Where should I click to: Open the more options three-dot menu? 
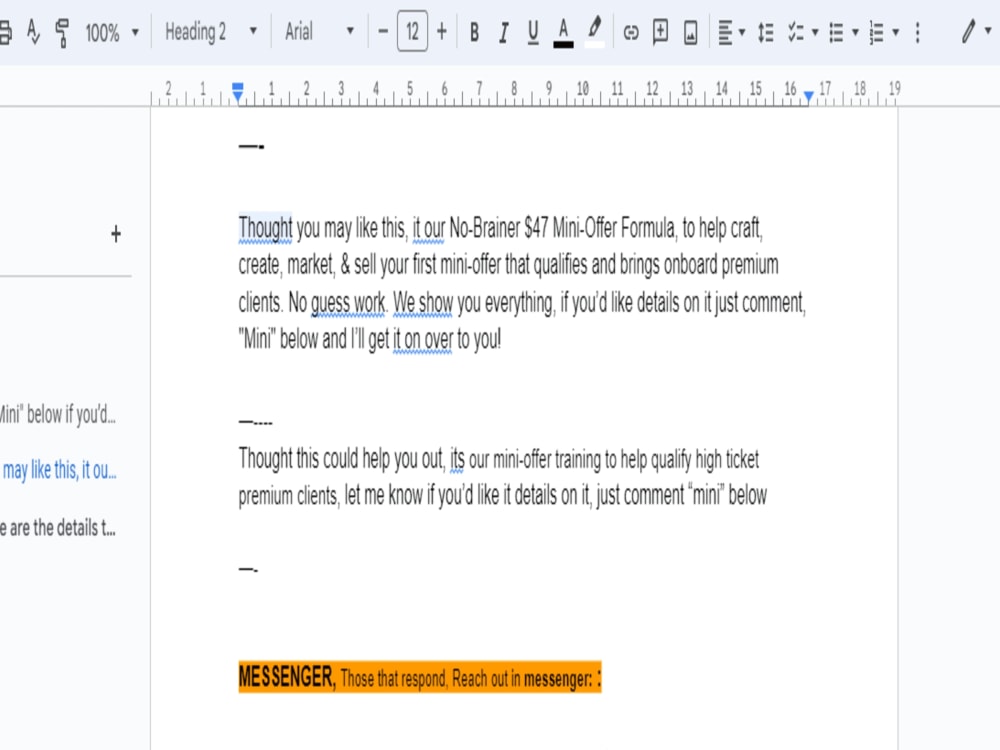pos(917,32)
